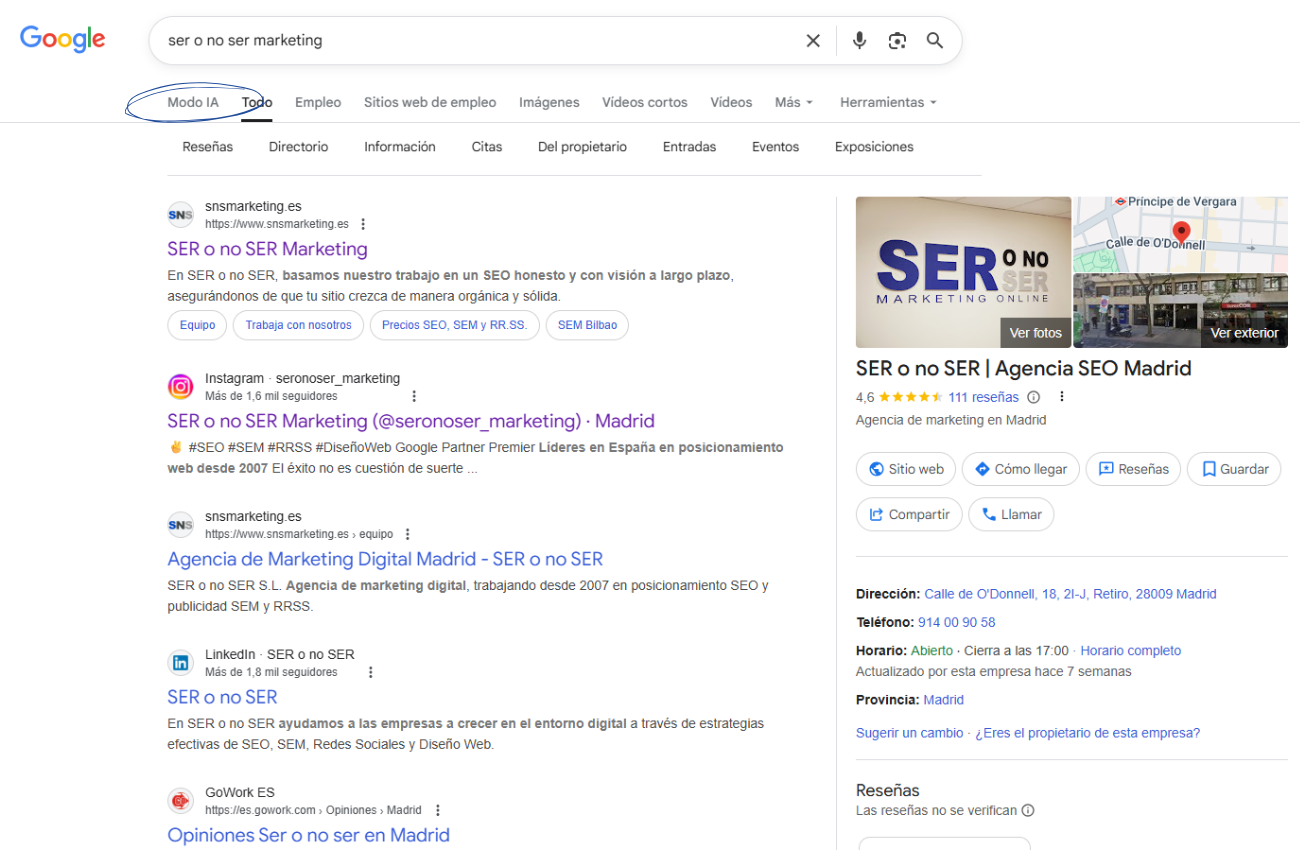Select the Reseñas filter
This screenshot has height=850, width=1300.
coord(208,147)
